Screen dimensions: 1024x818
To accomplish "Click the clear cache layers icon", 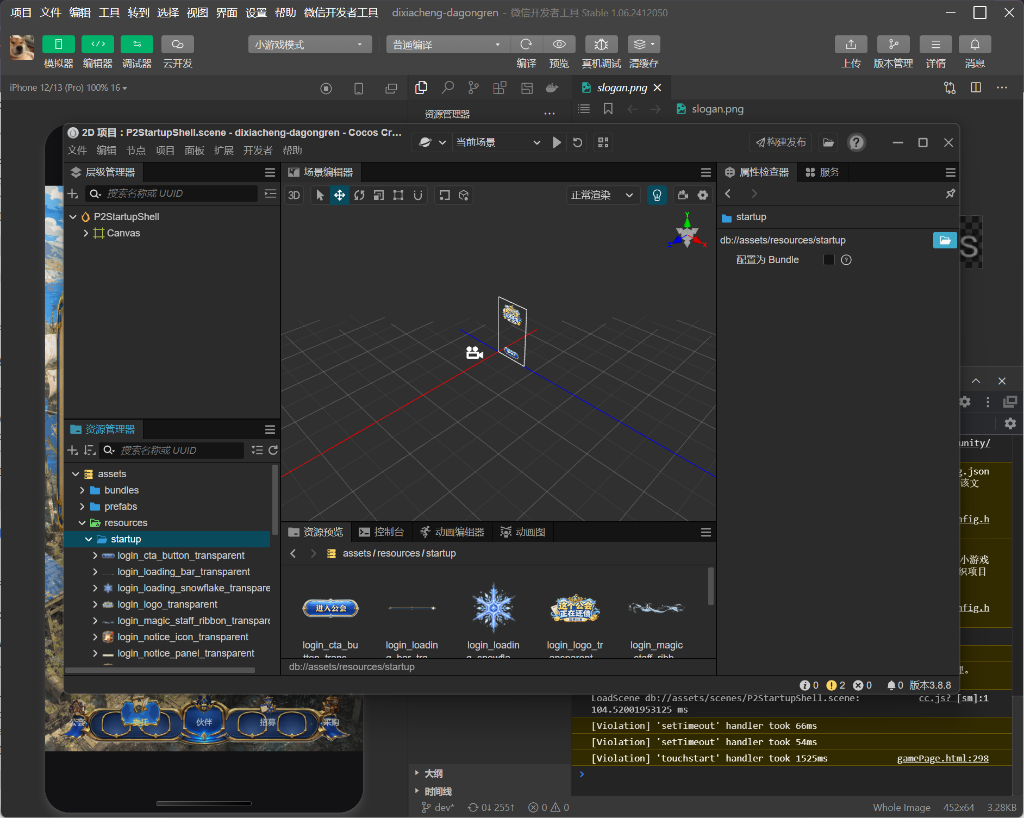I will (x=643, y=44).
